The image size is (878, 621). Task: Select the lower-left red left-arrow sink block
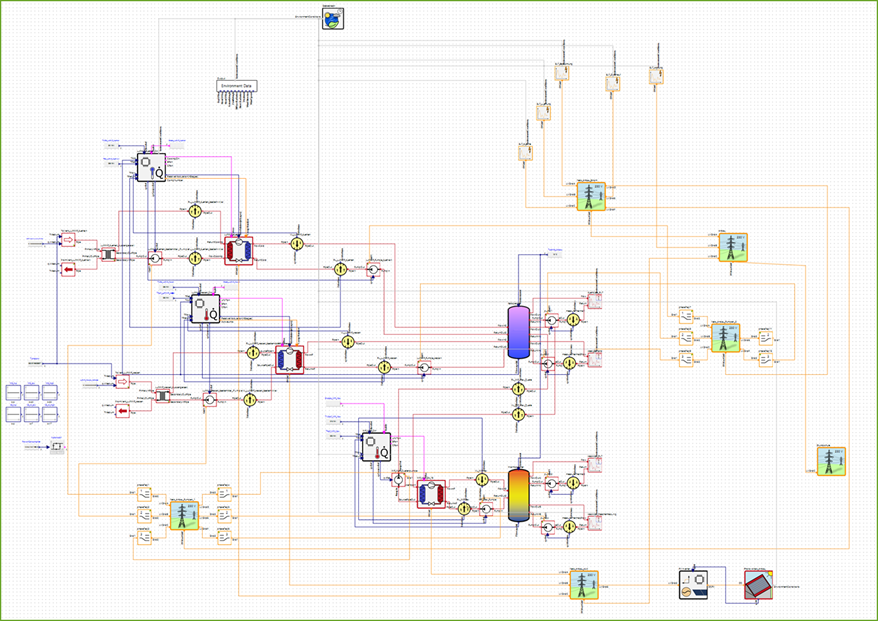point(122,411)
